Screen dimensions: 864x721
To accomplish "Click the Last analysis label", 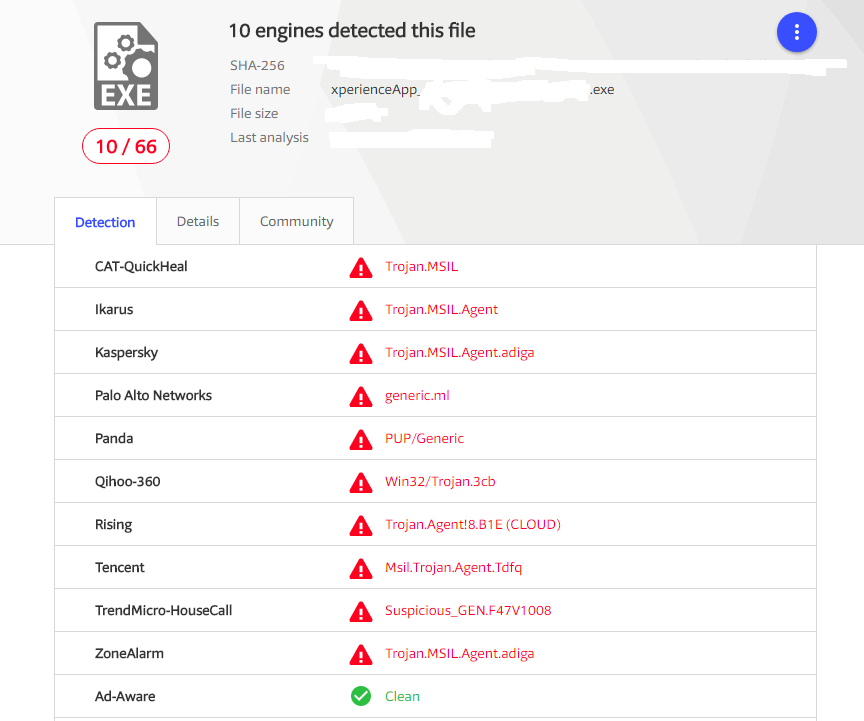I will (x=269, y=137).
